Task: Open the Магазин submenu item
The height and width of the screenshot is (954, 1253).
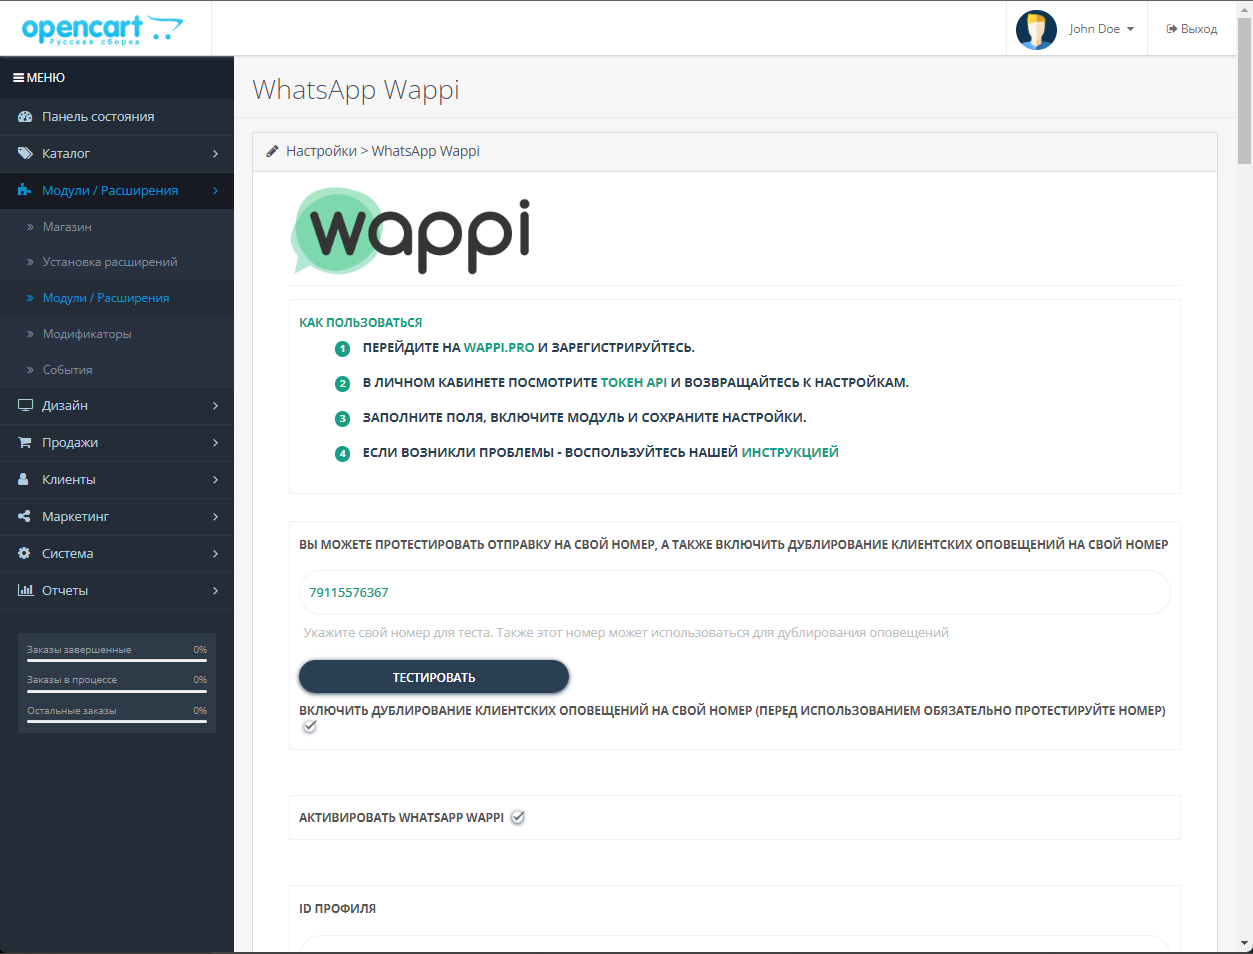Action: coord(67,227)
